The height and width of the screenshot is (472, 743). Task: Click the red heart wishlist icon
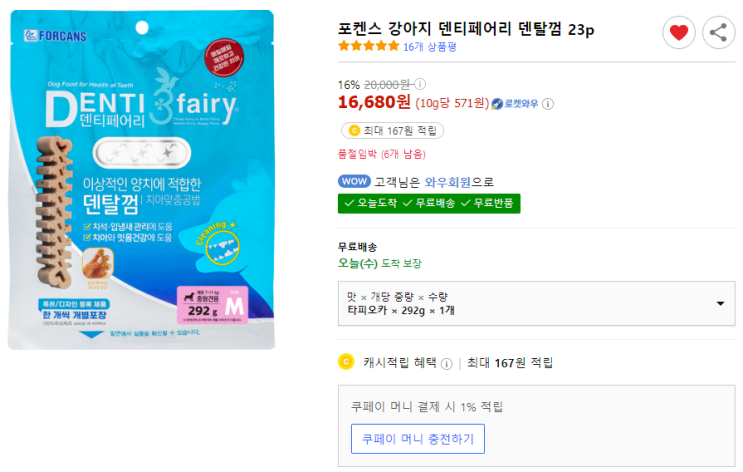679,33
